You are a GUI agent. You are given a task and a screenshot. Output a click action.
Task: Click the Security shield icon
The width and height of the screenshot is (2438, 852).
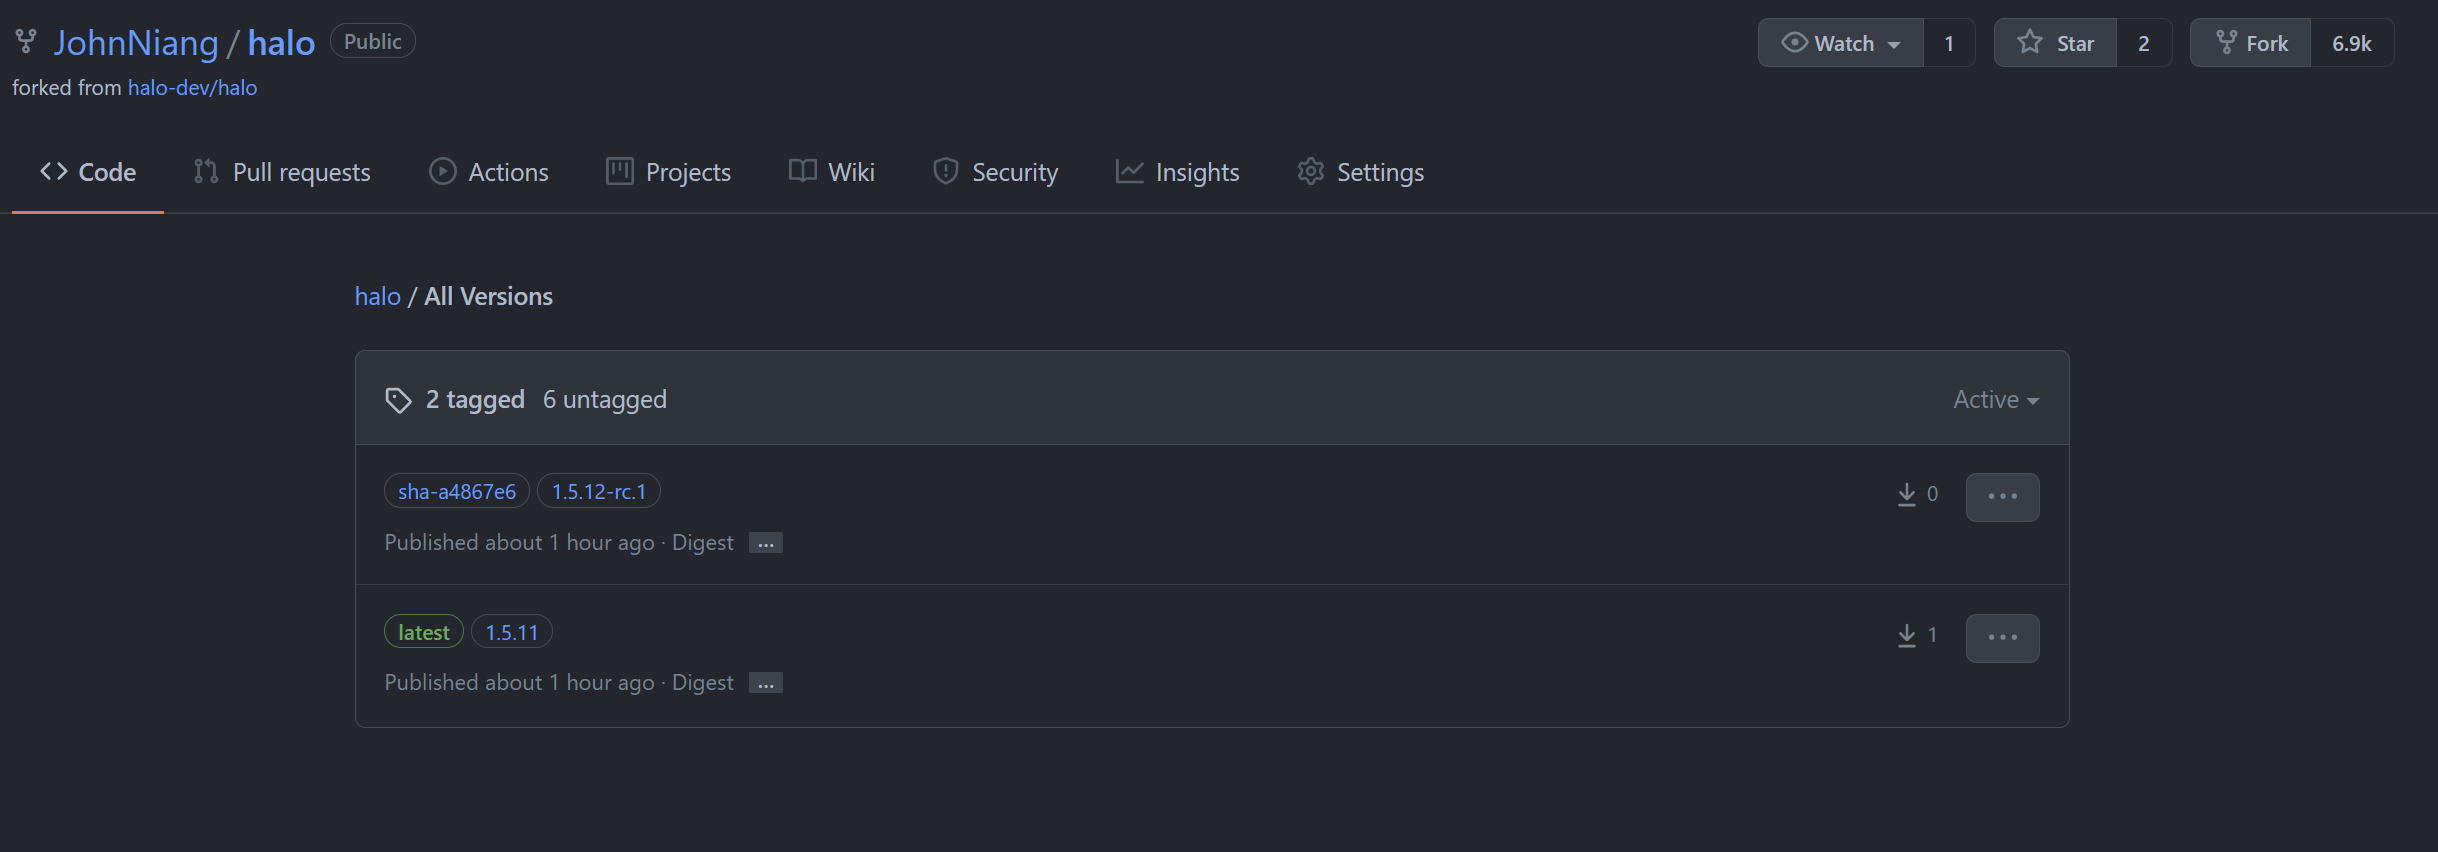point(944,171)
